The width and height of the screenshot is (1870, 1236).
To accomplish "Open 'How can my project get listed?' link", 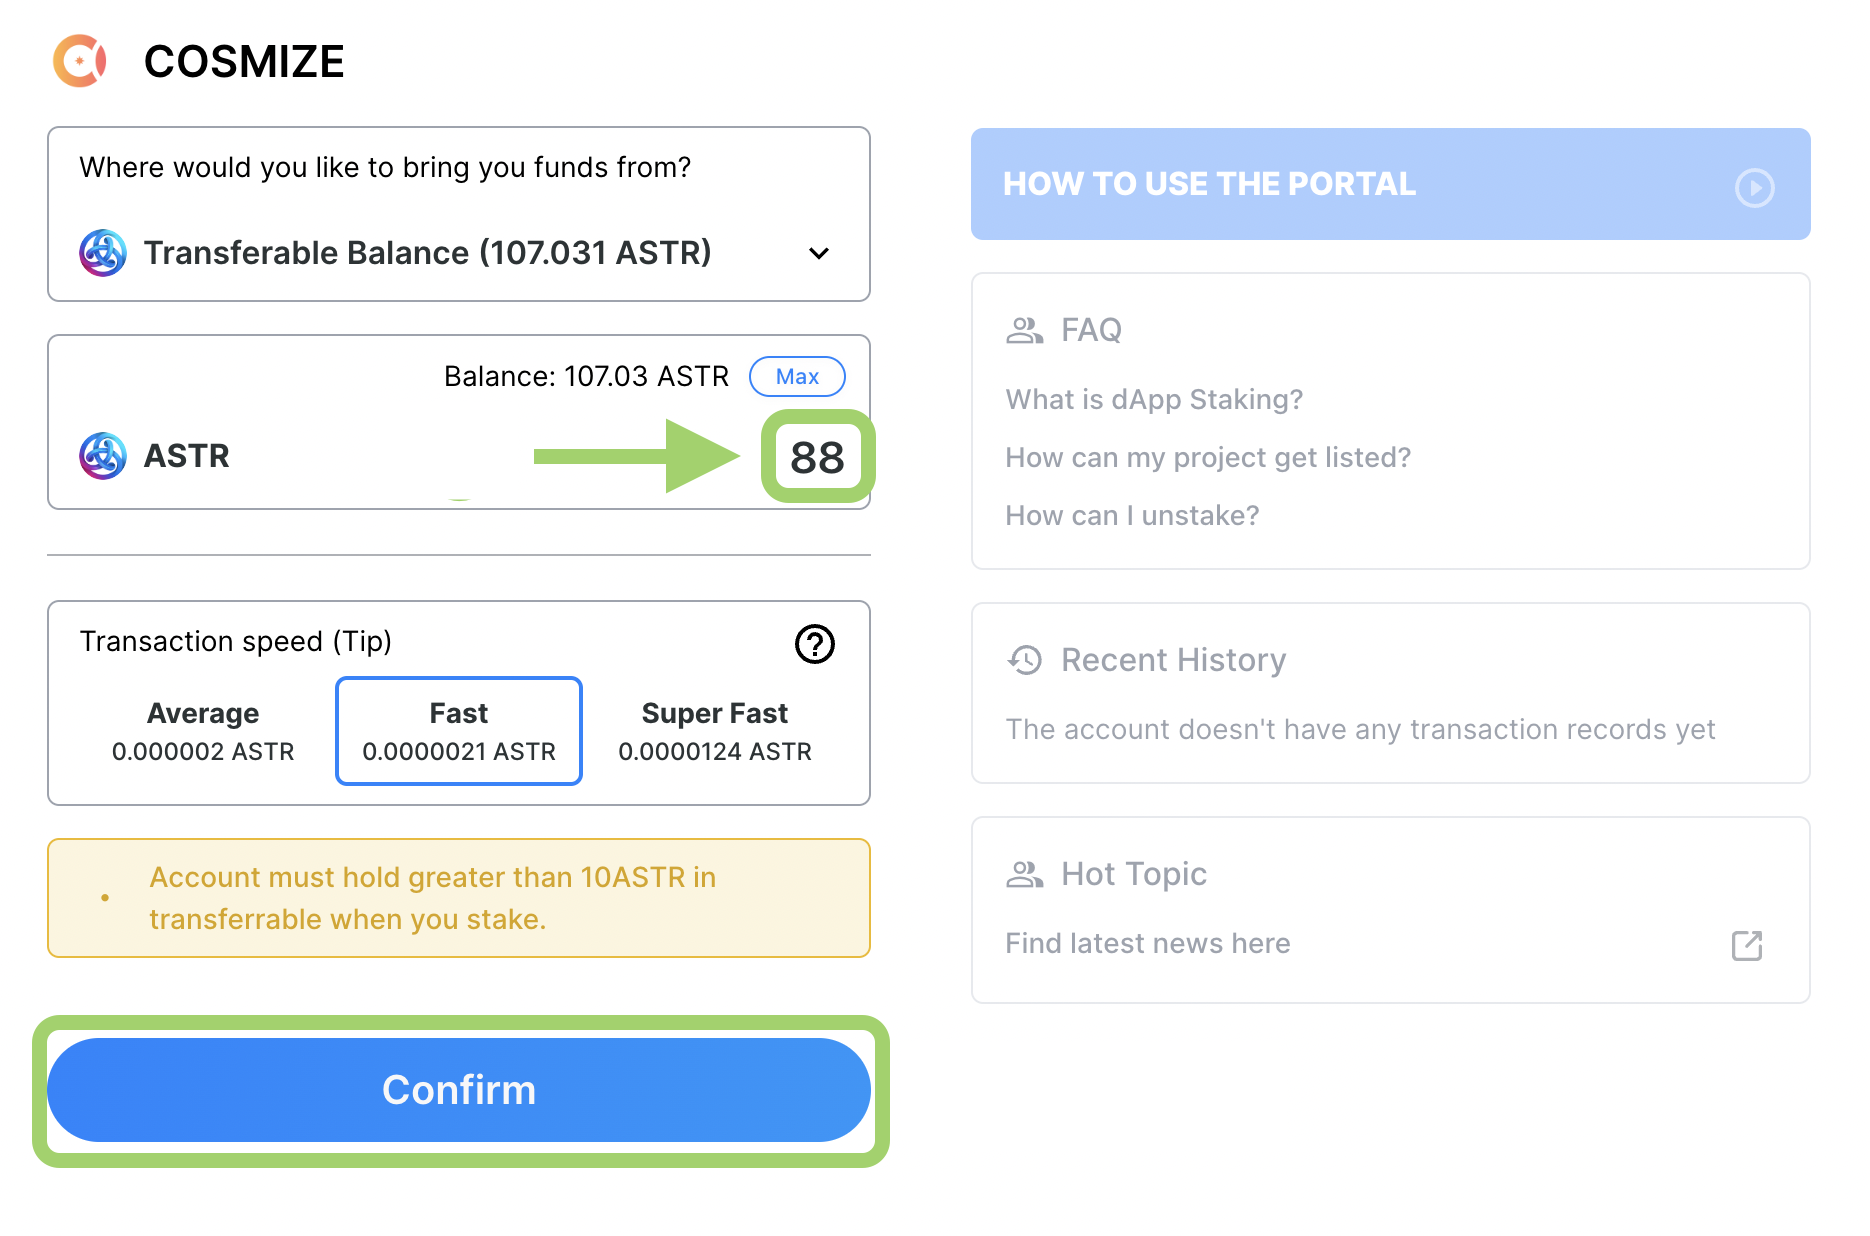I will (x=1208, y=458).
